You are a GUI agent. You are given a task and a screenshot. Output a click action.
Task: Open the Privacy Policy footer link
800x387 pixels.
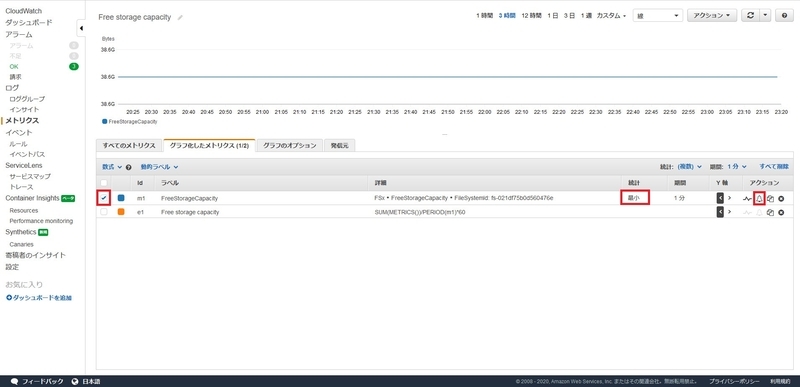pyautogui.click(x=734, y=381)
